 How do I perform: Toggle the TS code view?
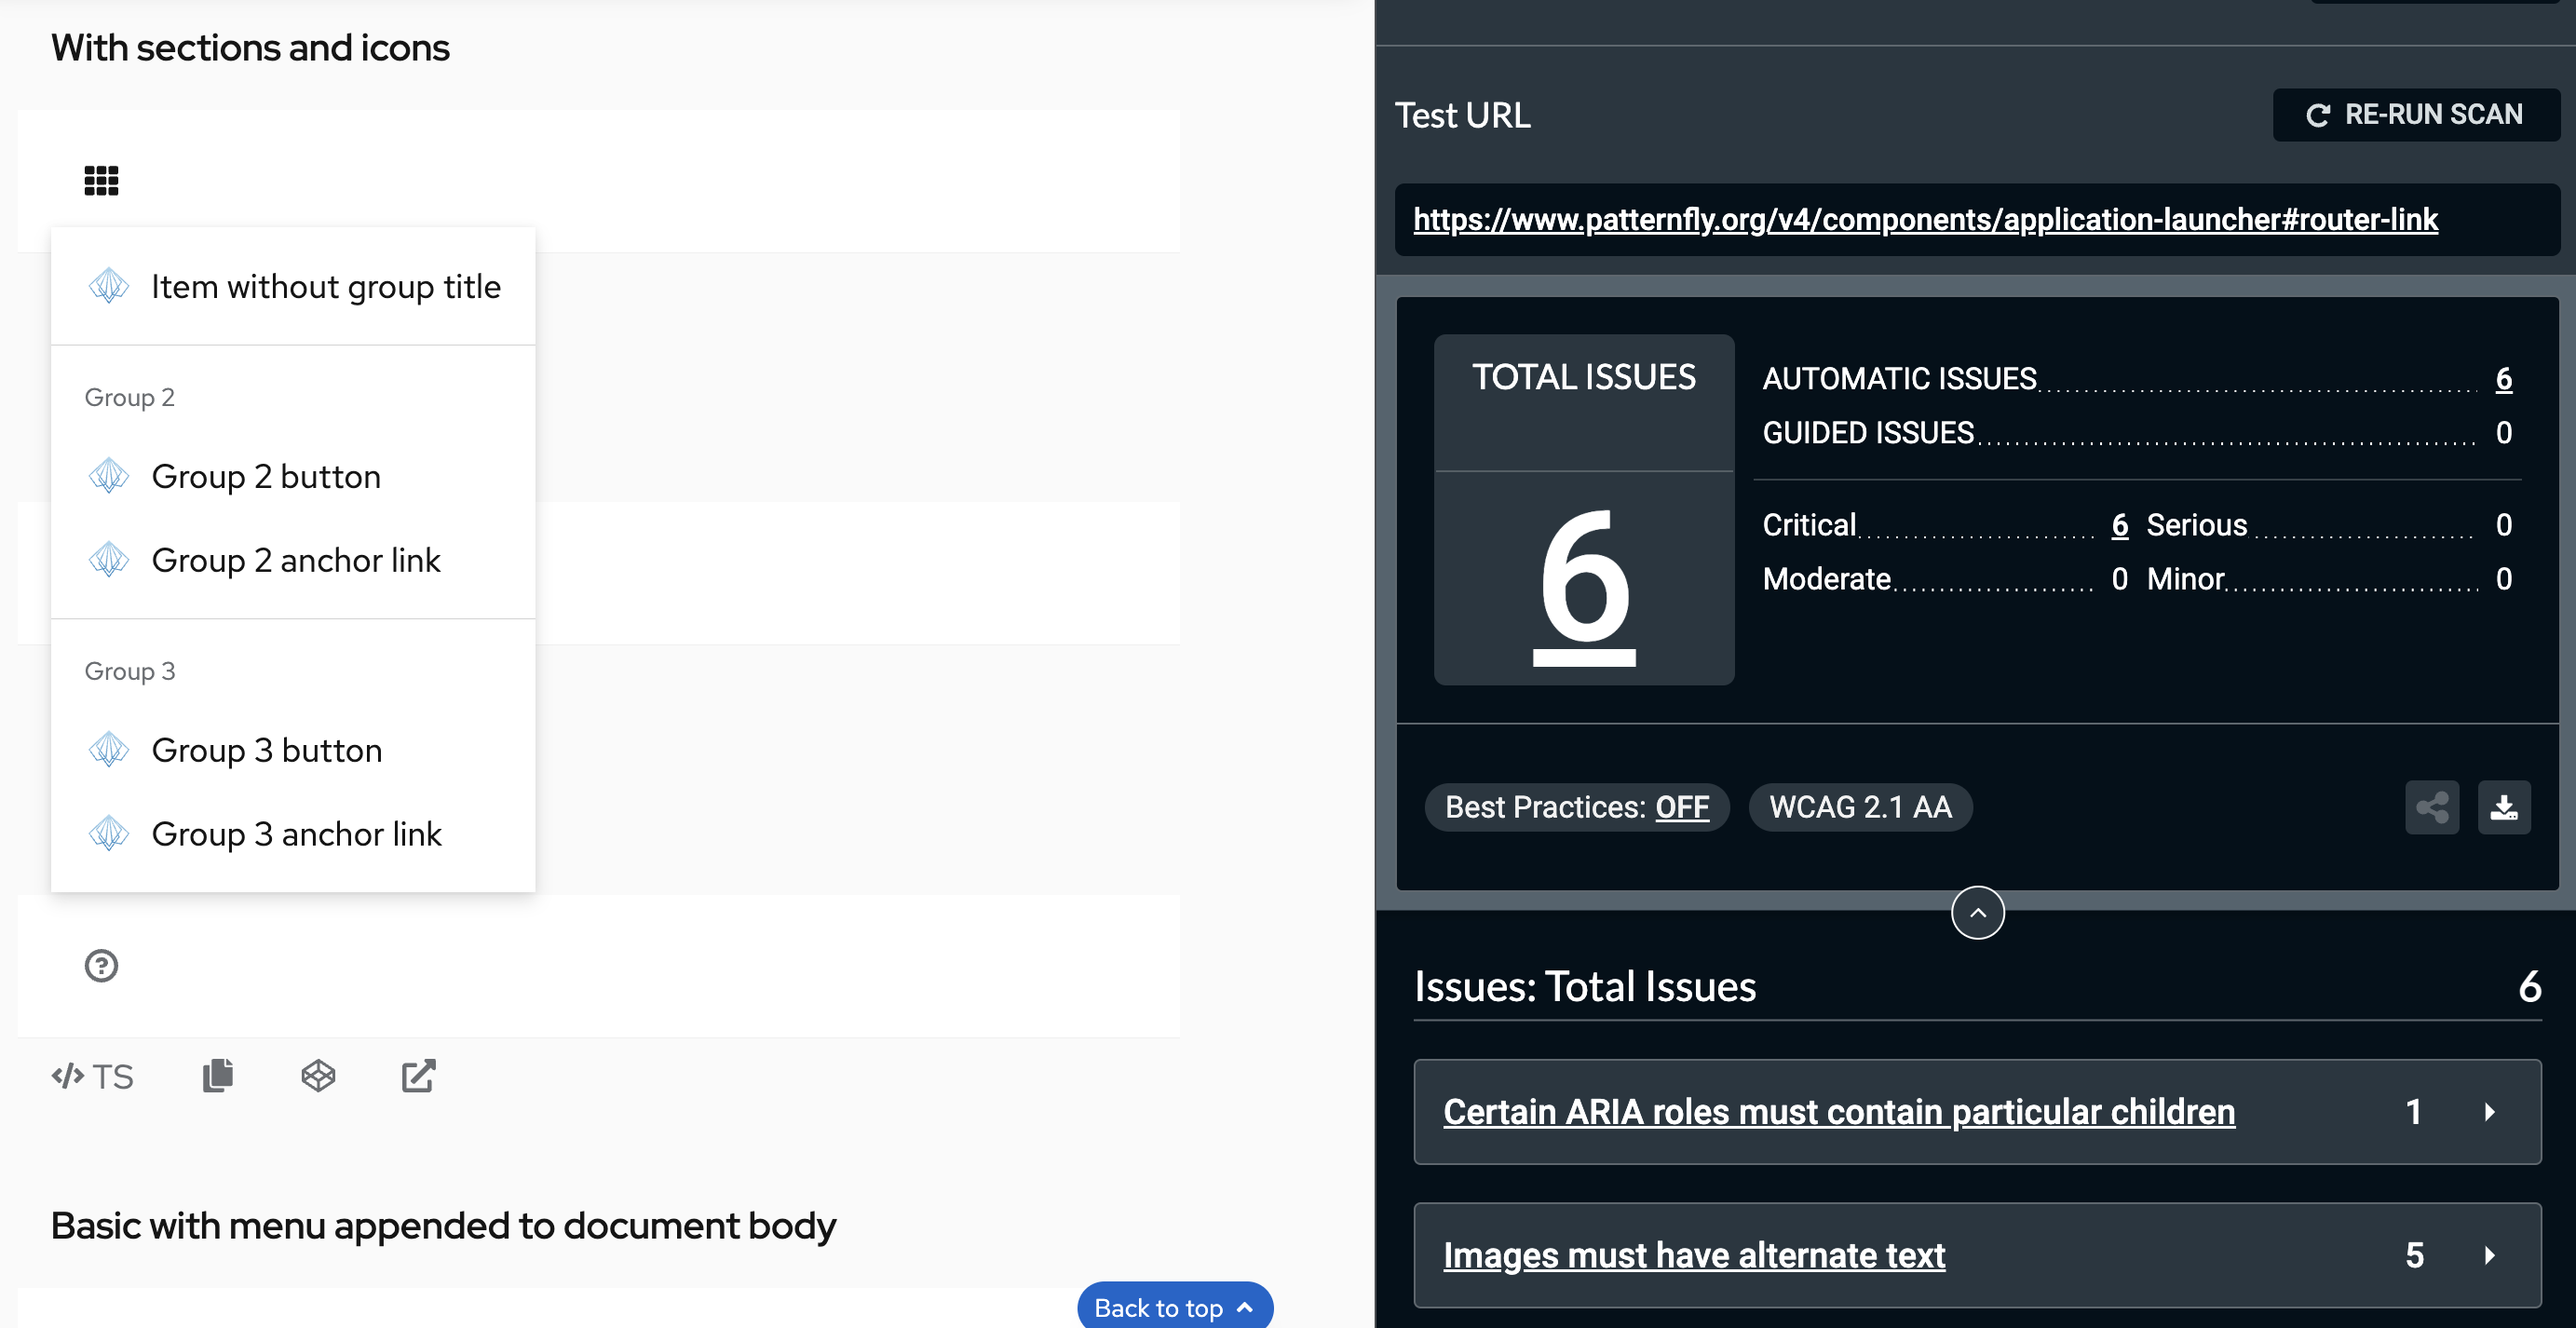(92, 1076)
